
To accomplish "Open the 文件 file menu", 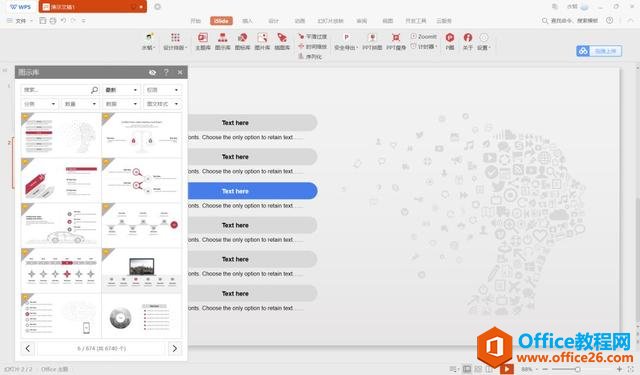I will point(20,20).
